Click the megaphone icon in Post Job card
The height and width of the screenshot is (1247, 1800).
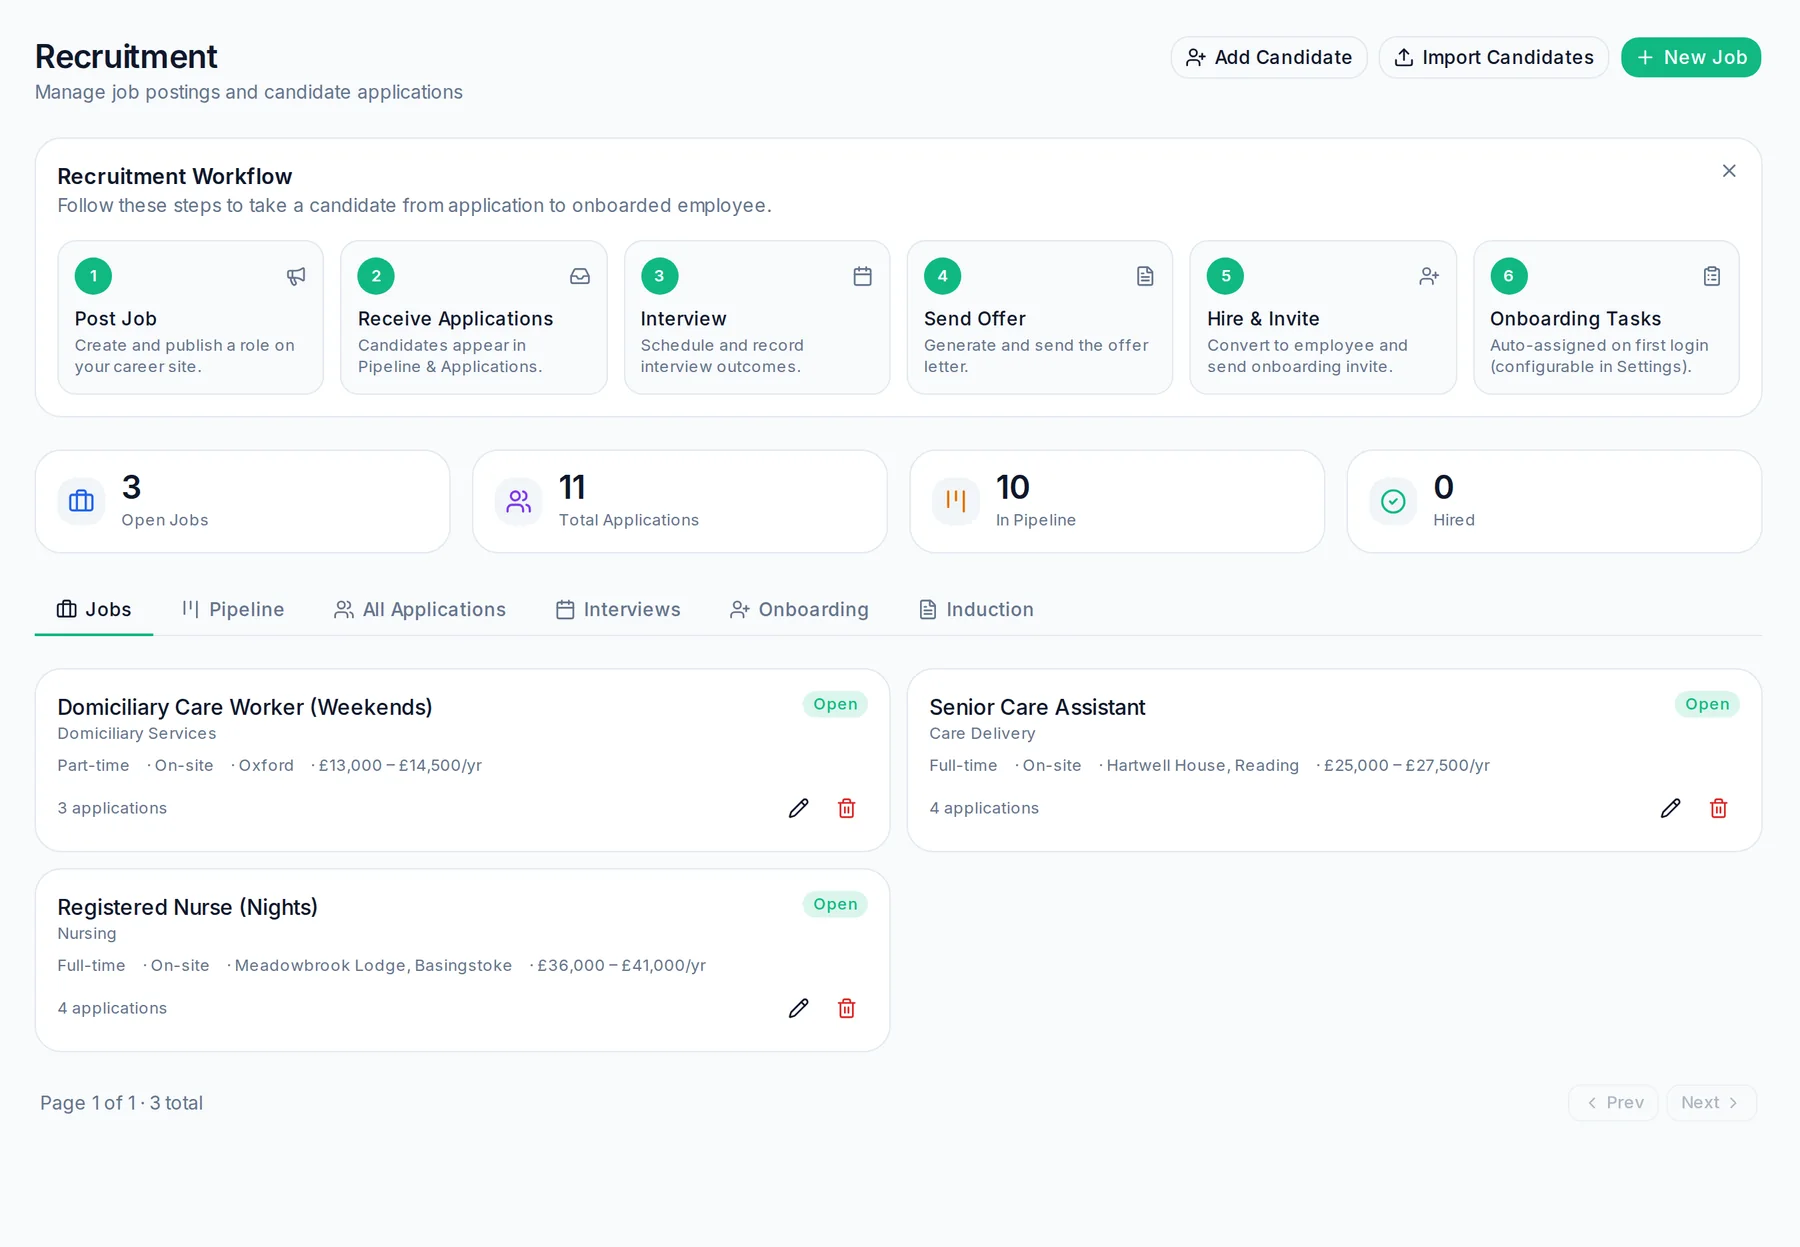296,276
